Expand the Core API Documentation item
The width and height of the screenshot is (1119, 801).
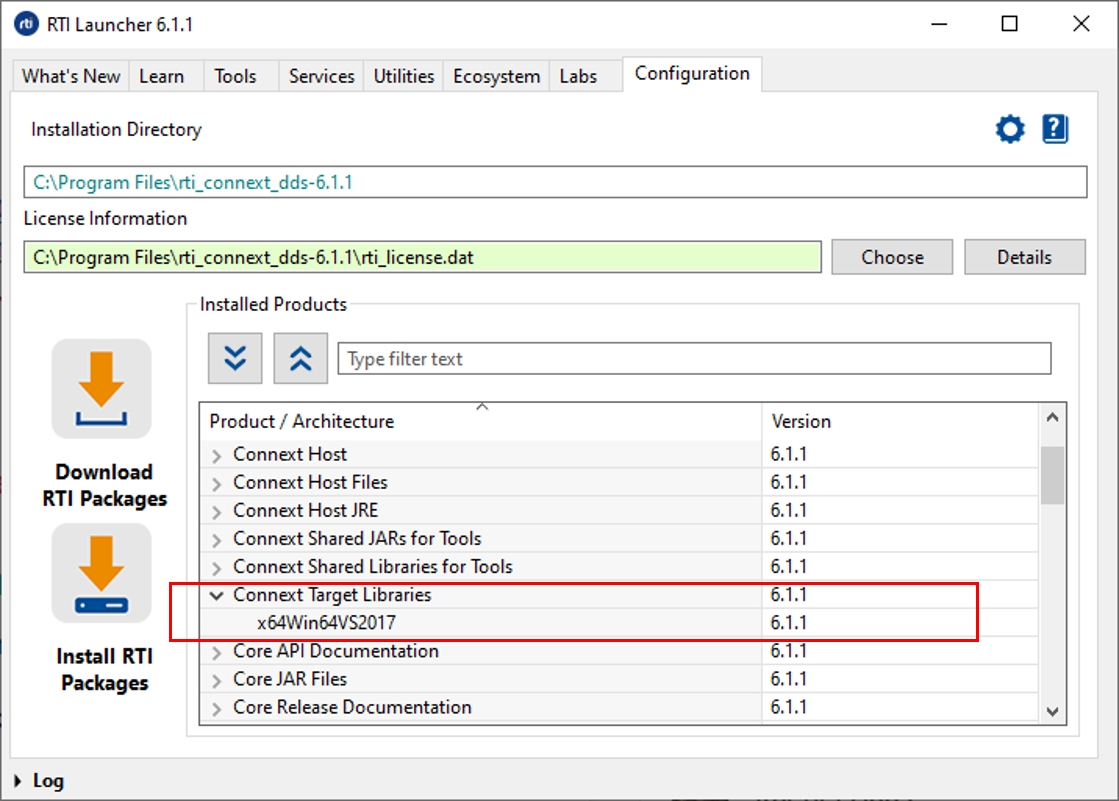coord(217,652)
